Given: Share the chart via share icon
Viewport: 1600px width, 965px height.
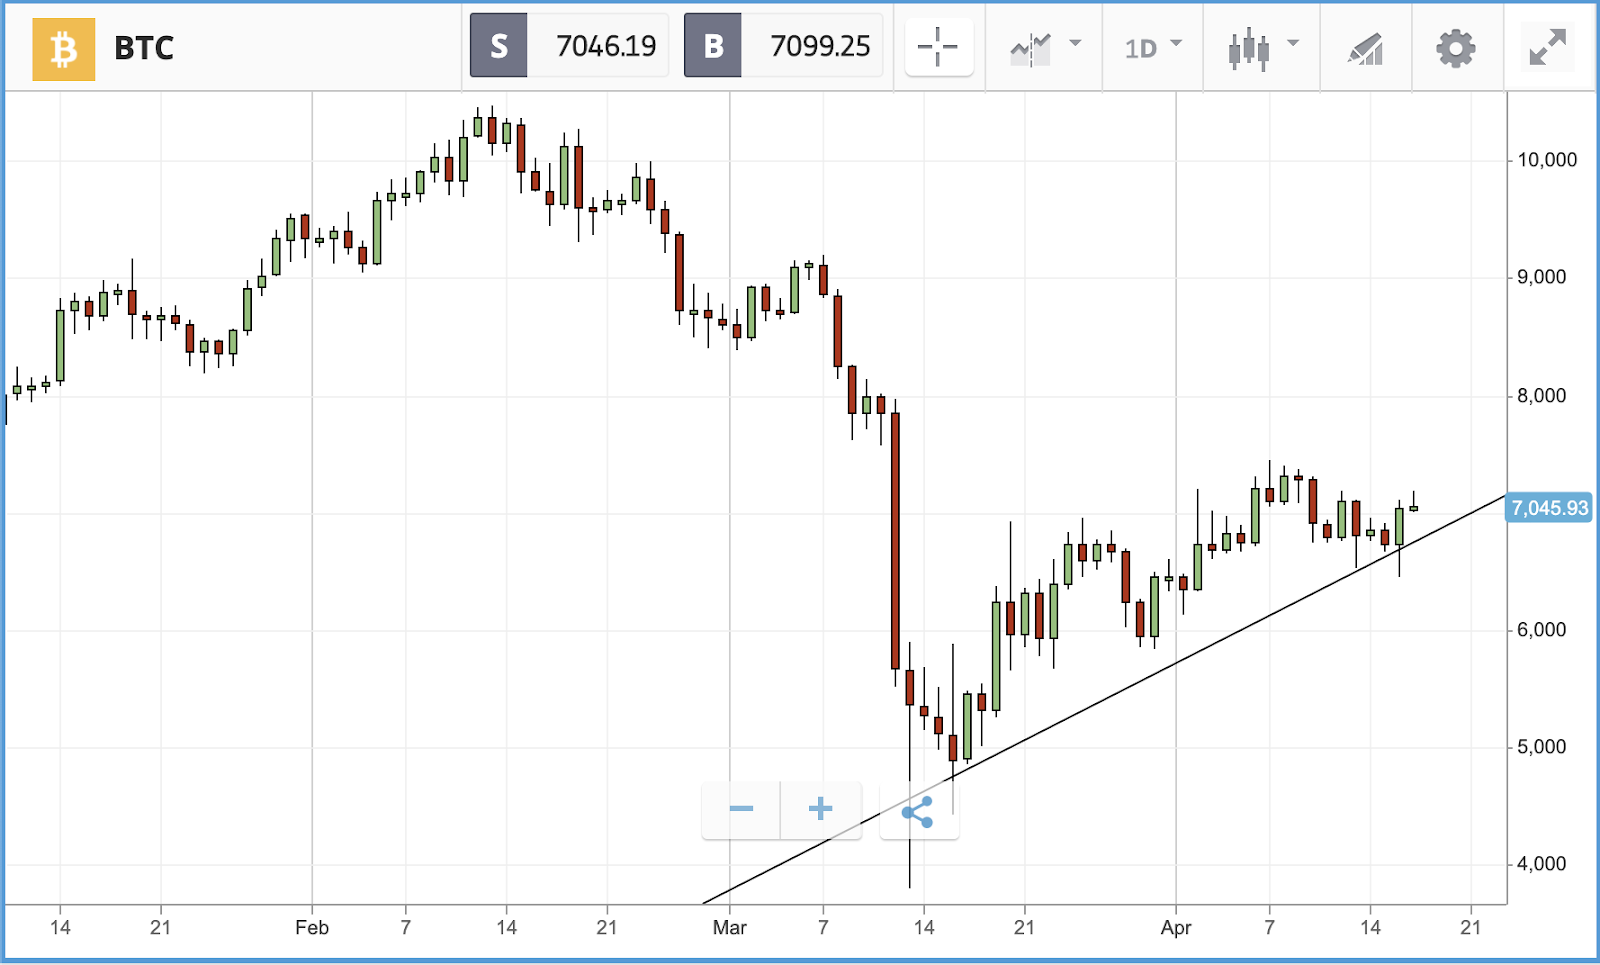Looking at the screenshot, I should coord(918,812).
